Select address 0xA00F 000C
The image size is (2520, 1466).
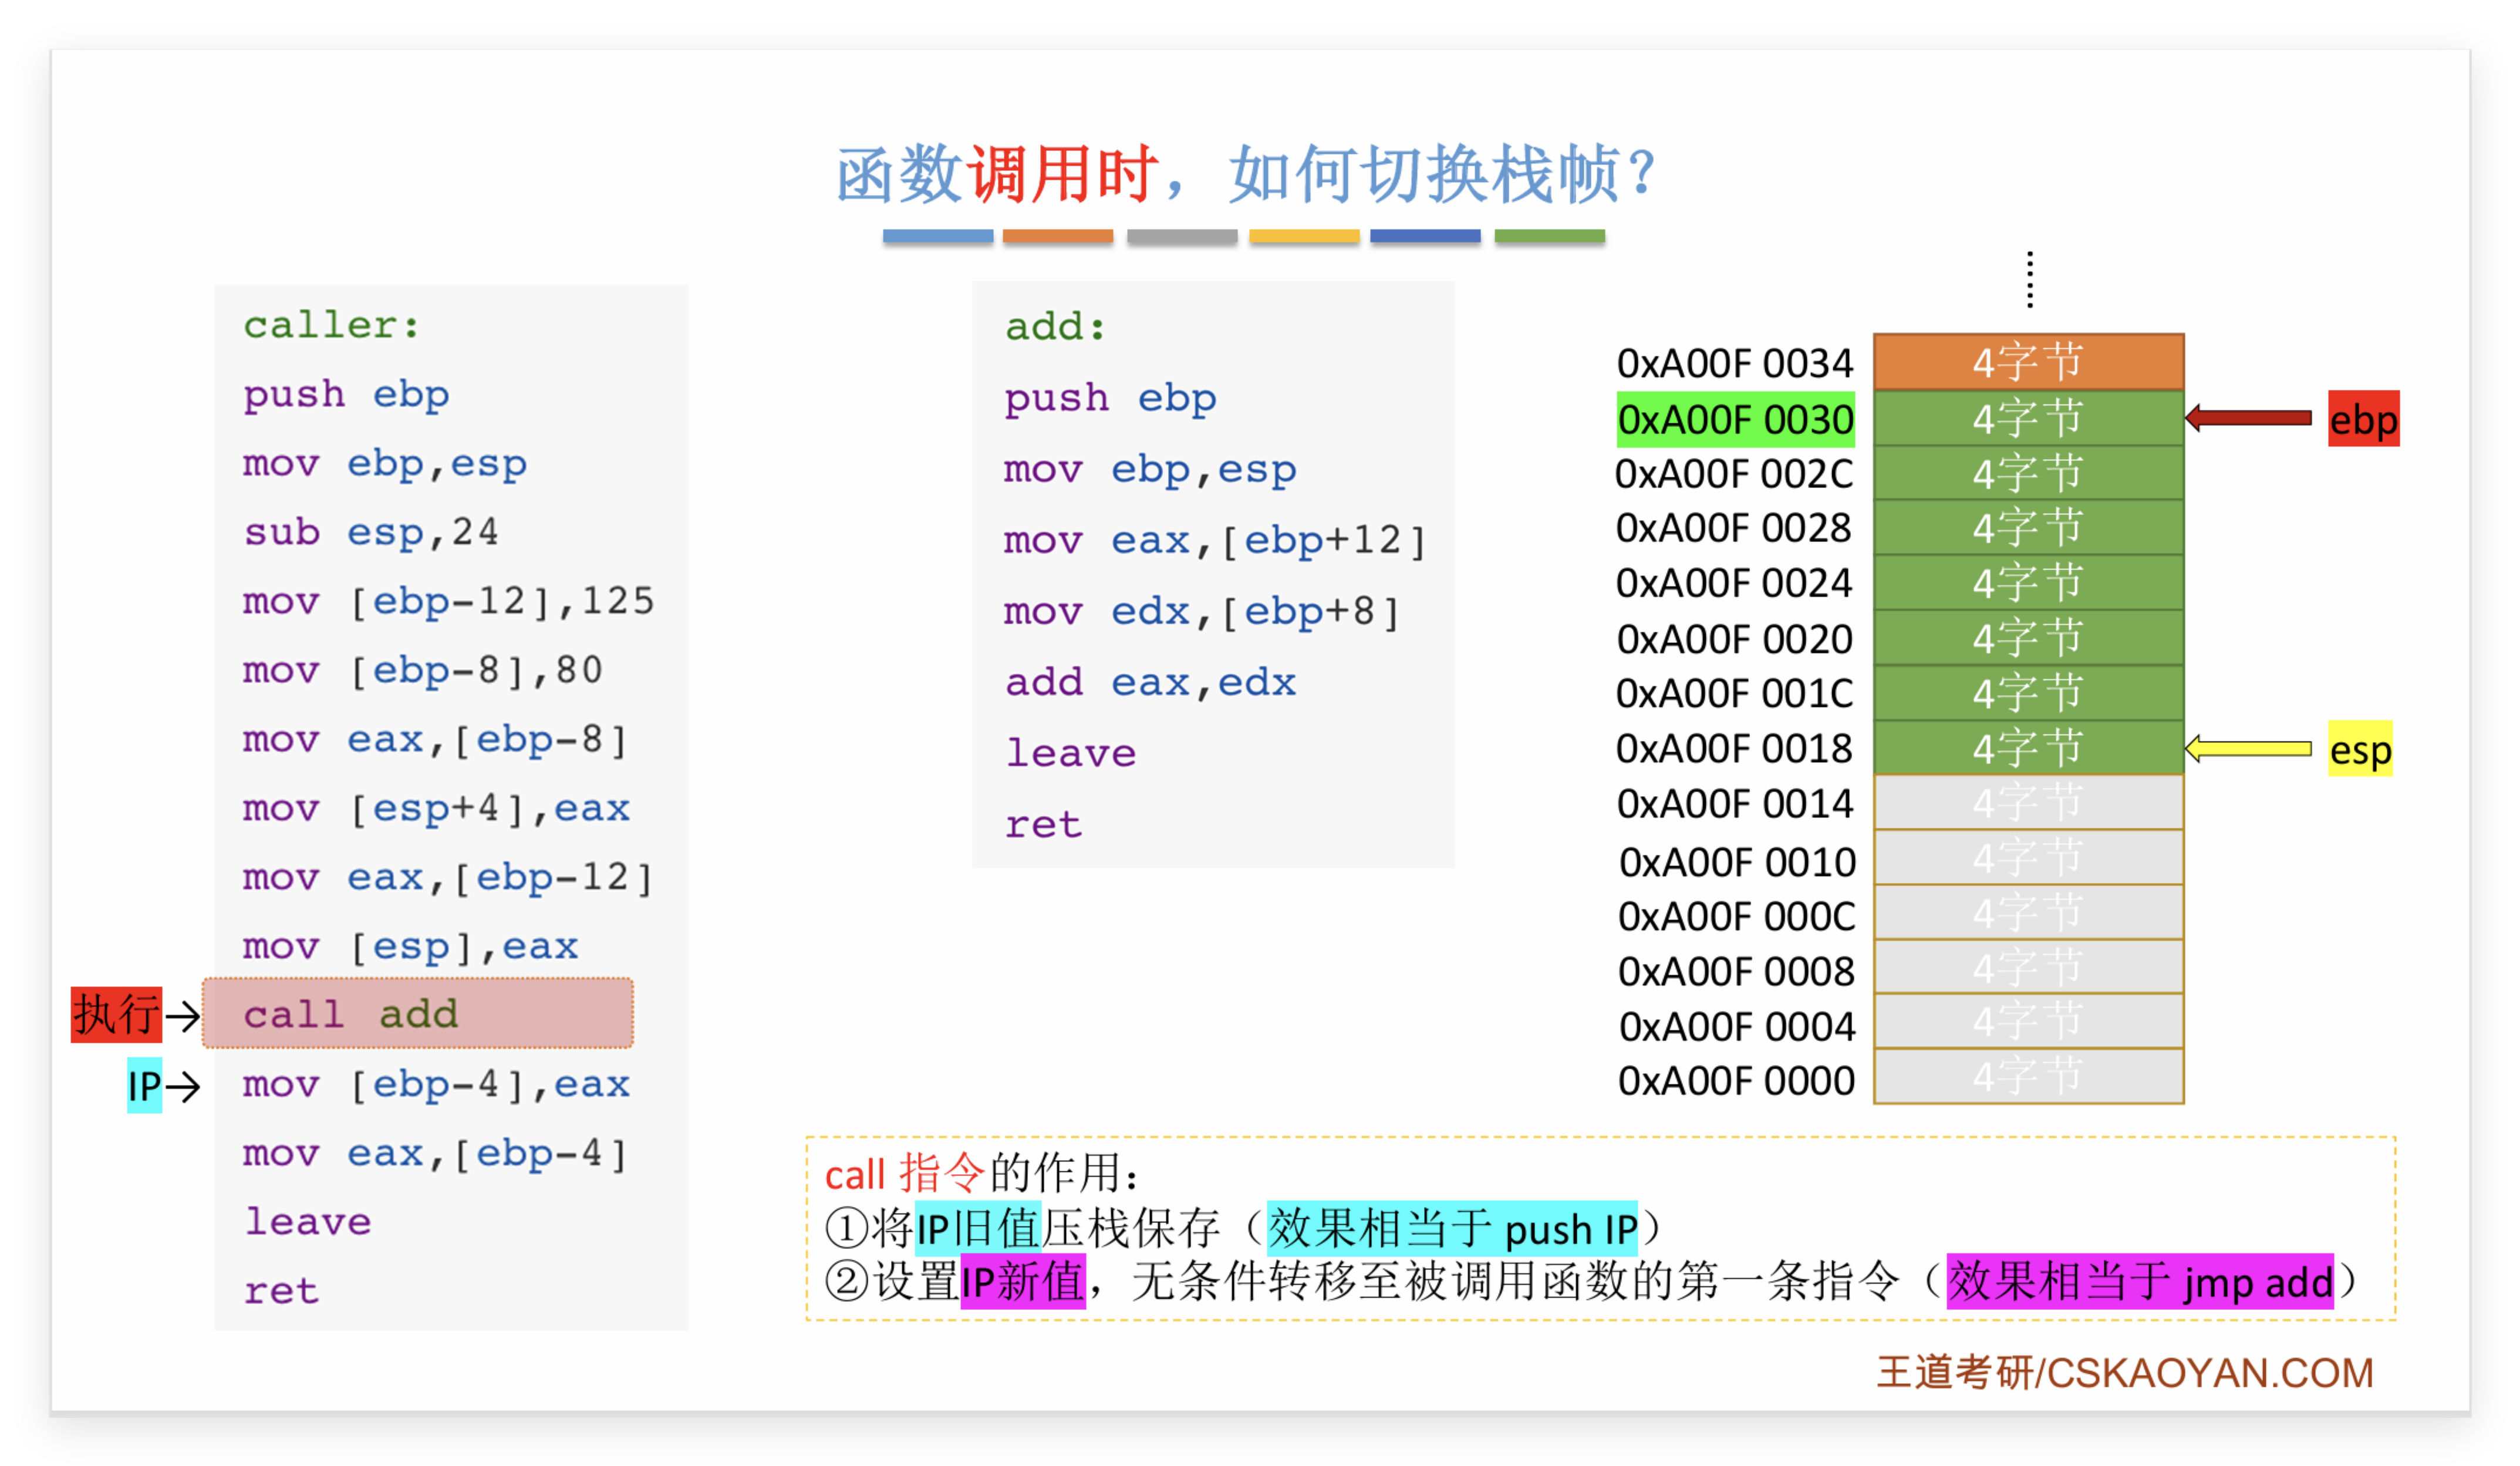(1736, 915)
